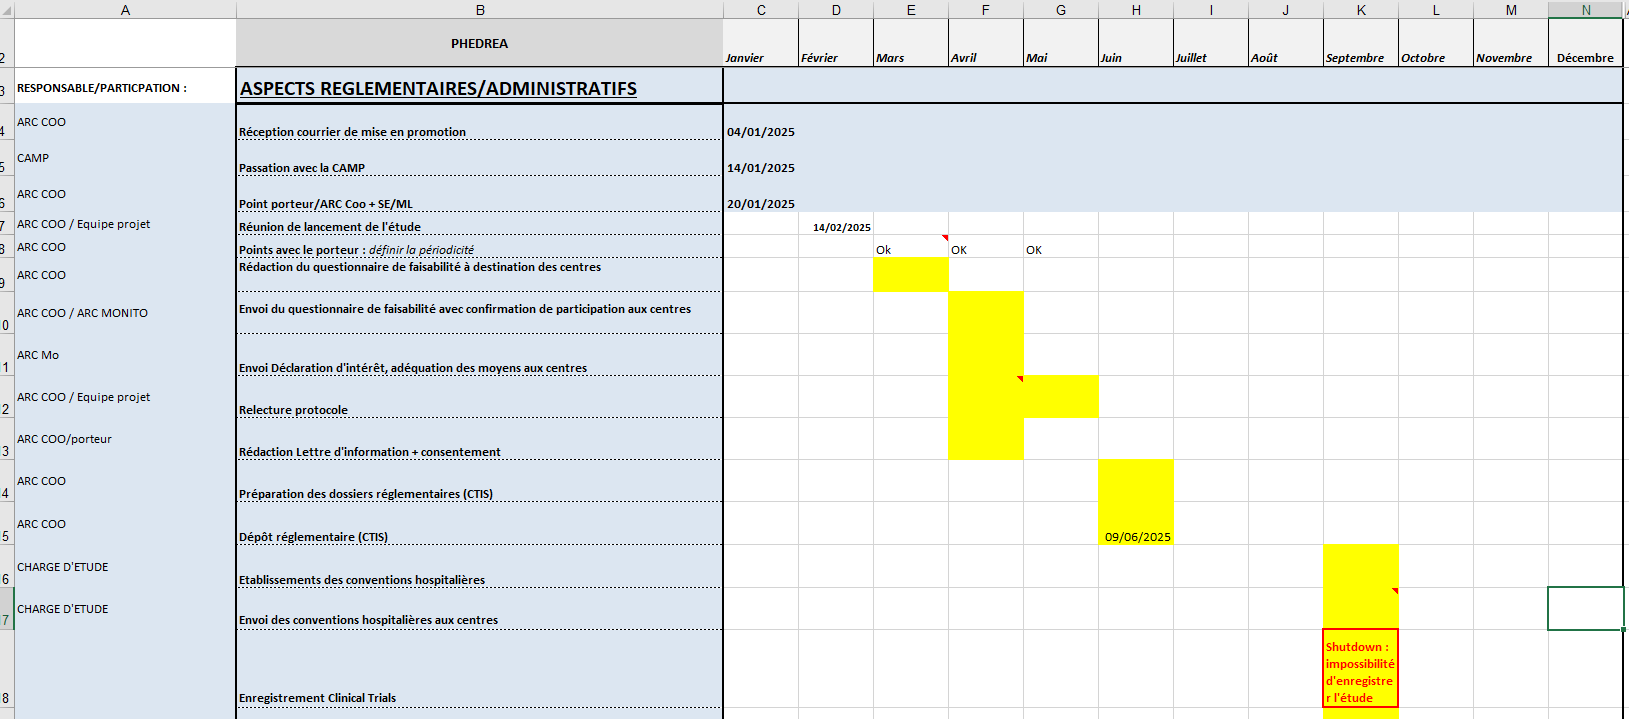Select the column K header
The width and height of the screenshot is (1629, 719).
[x=1360, y=10]
